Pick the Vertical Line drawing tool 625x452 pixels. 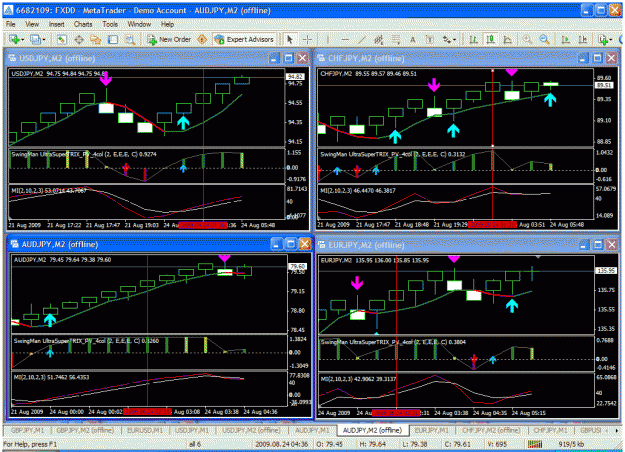point(328,39)
